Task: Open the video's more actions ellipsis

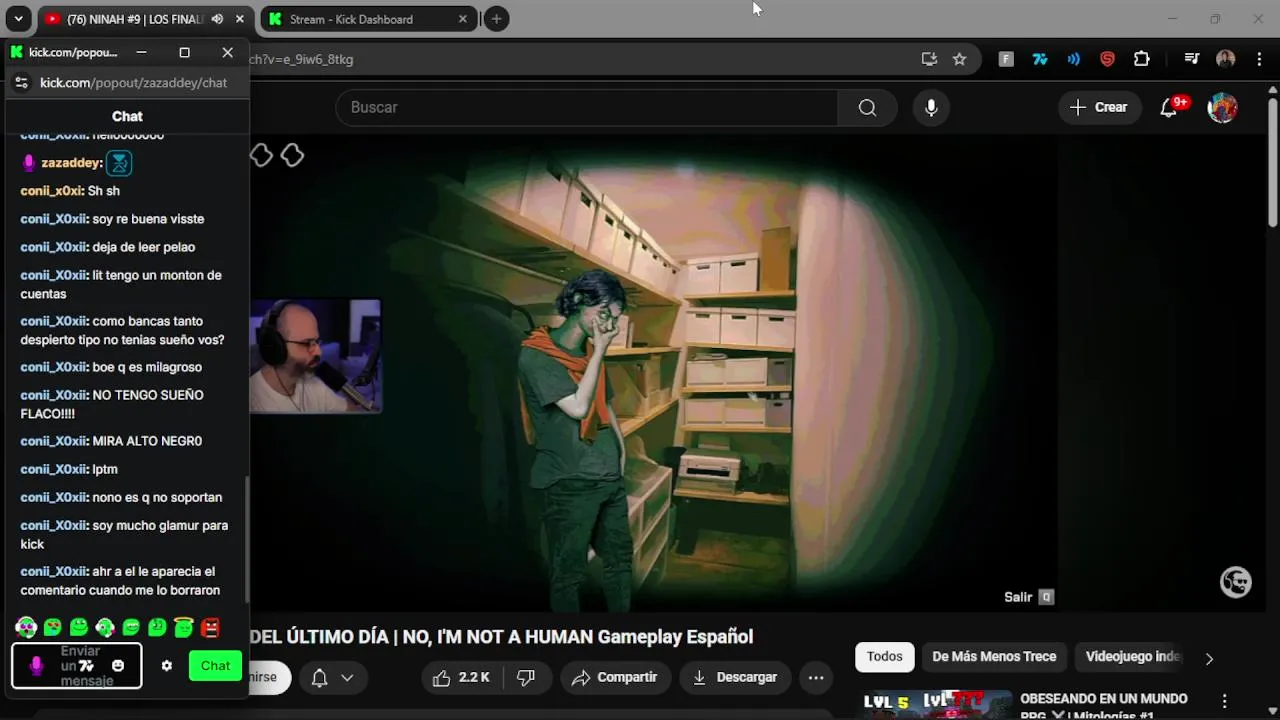Action: [816, 677]
